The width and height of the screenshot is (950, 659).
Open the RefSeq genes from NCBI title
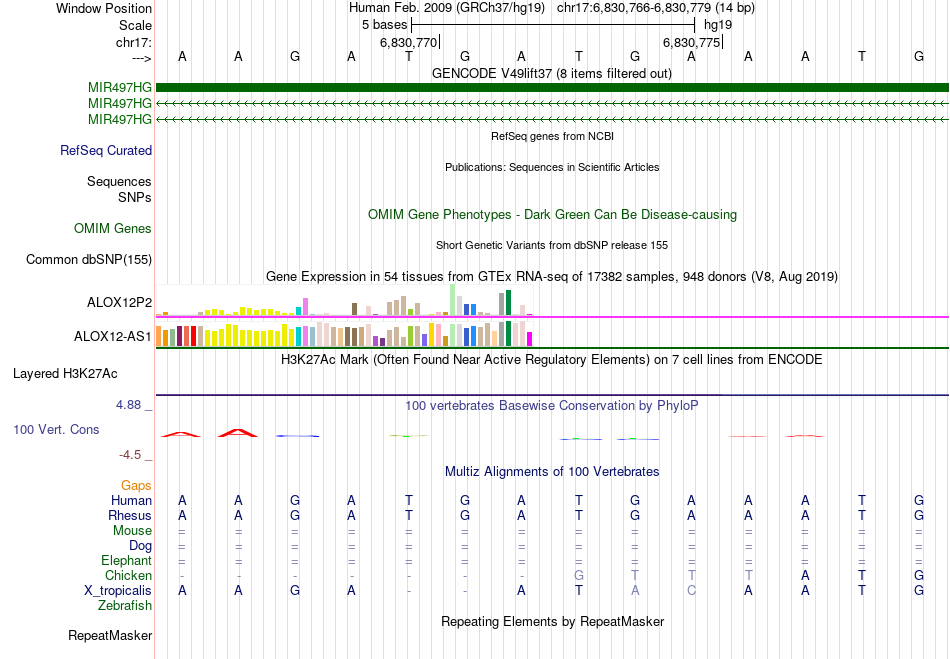(x=552, y=136)
